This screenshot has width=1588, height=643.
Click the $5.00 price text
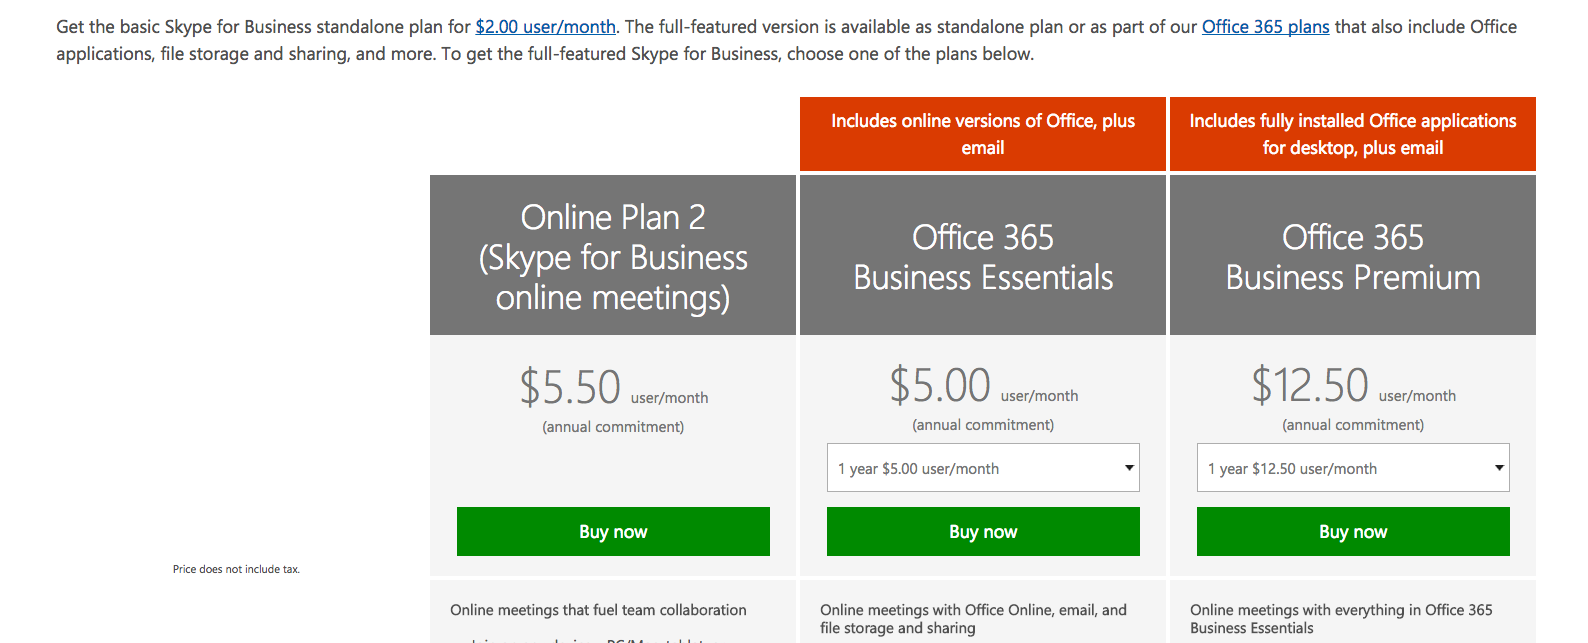pyautogui.click(x=940, y=385)
